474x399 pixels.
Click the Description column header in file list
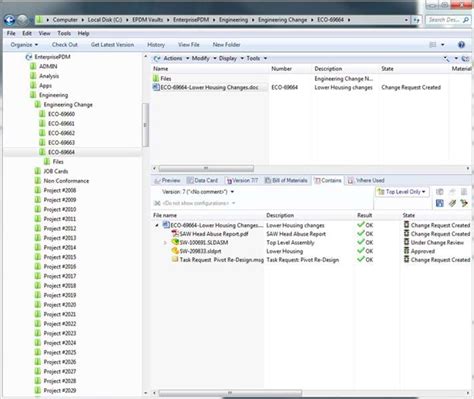point(328,69)
